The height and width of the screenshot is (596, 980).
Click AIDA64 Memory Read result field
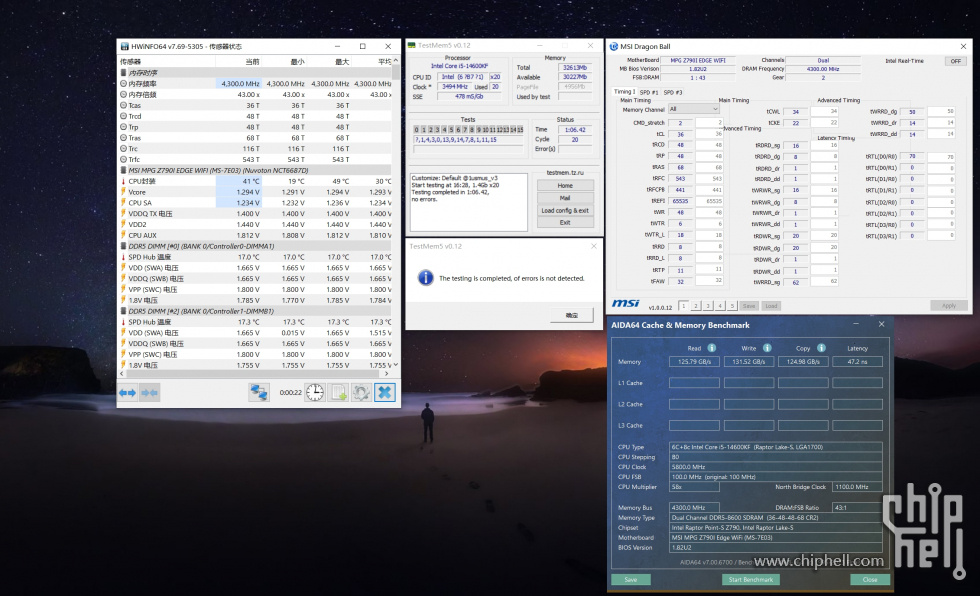[694, 362]
